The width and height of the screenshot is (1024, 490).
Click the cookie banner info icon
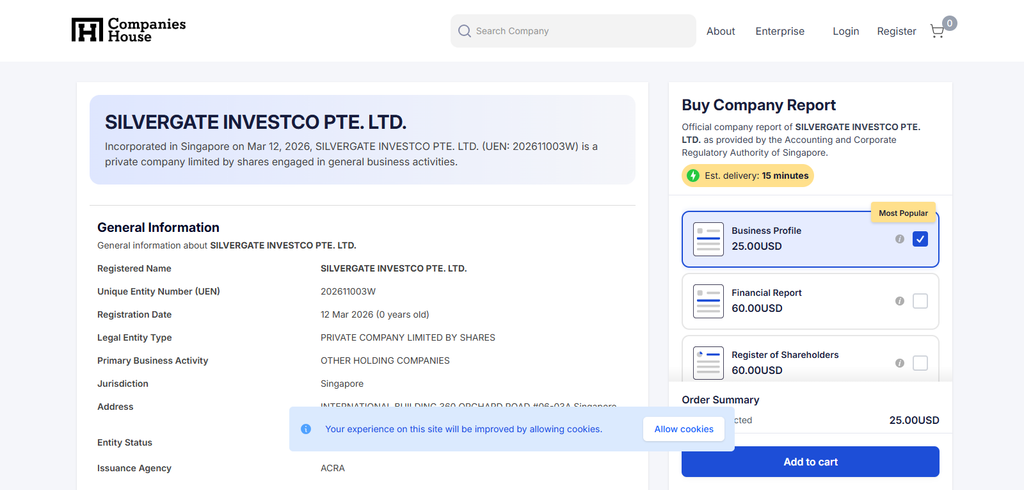(x=306, y=429)
